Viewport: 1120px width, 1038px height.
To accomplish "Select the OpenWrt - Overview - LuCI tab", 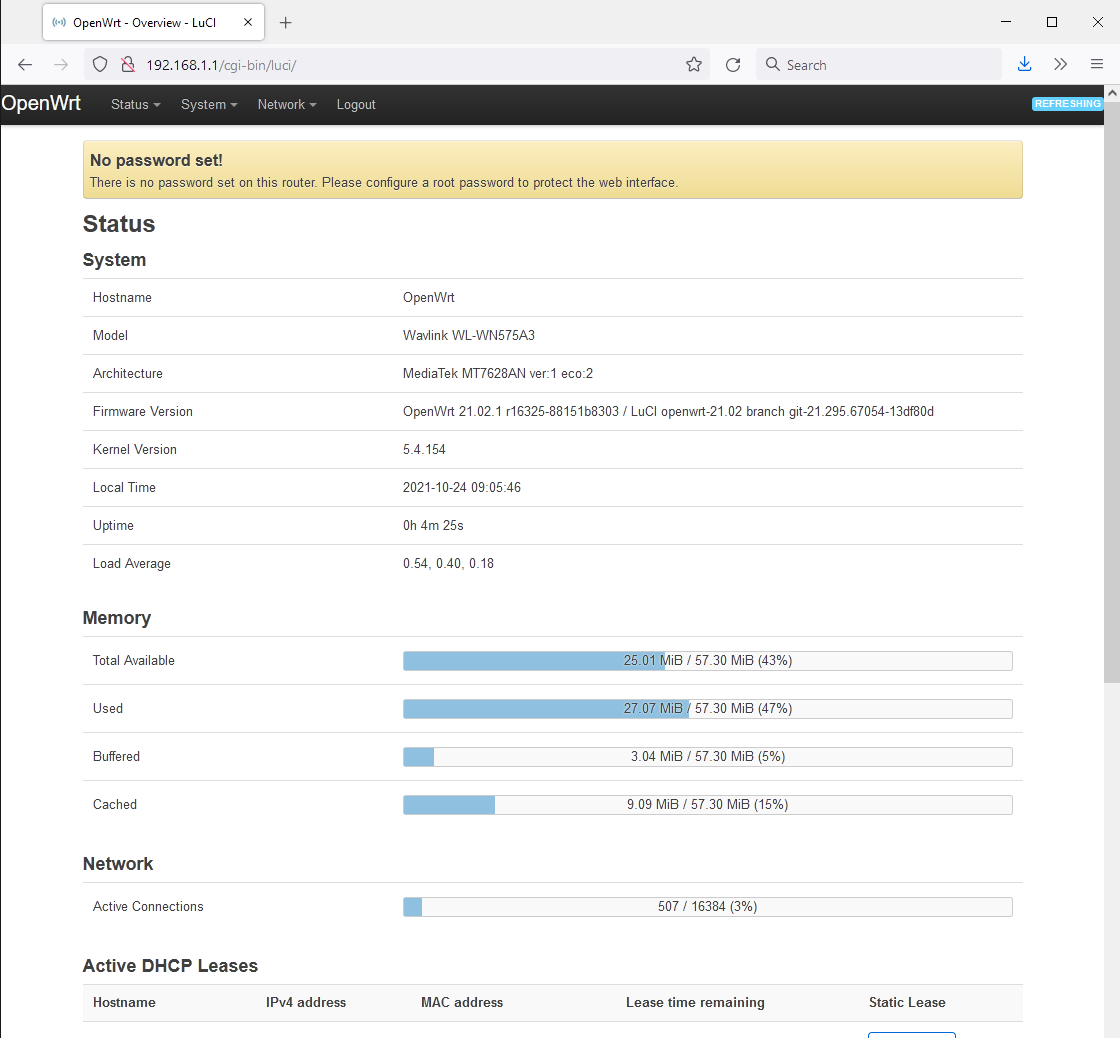I will click(x=154, y=23).
